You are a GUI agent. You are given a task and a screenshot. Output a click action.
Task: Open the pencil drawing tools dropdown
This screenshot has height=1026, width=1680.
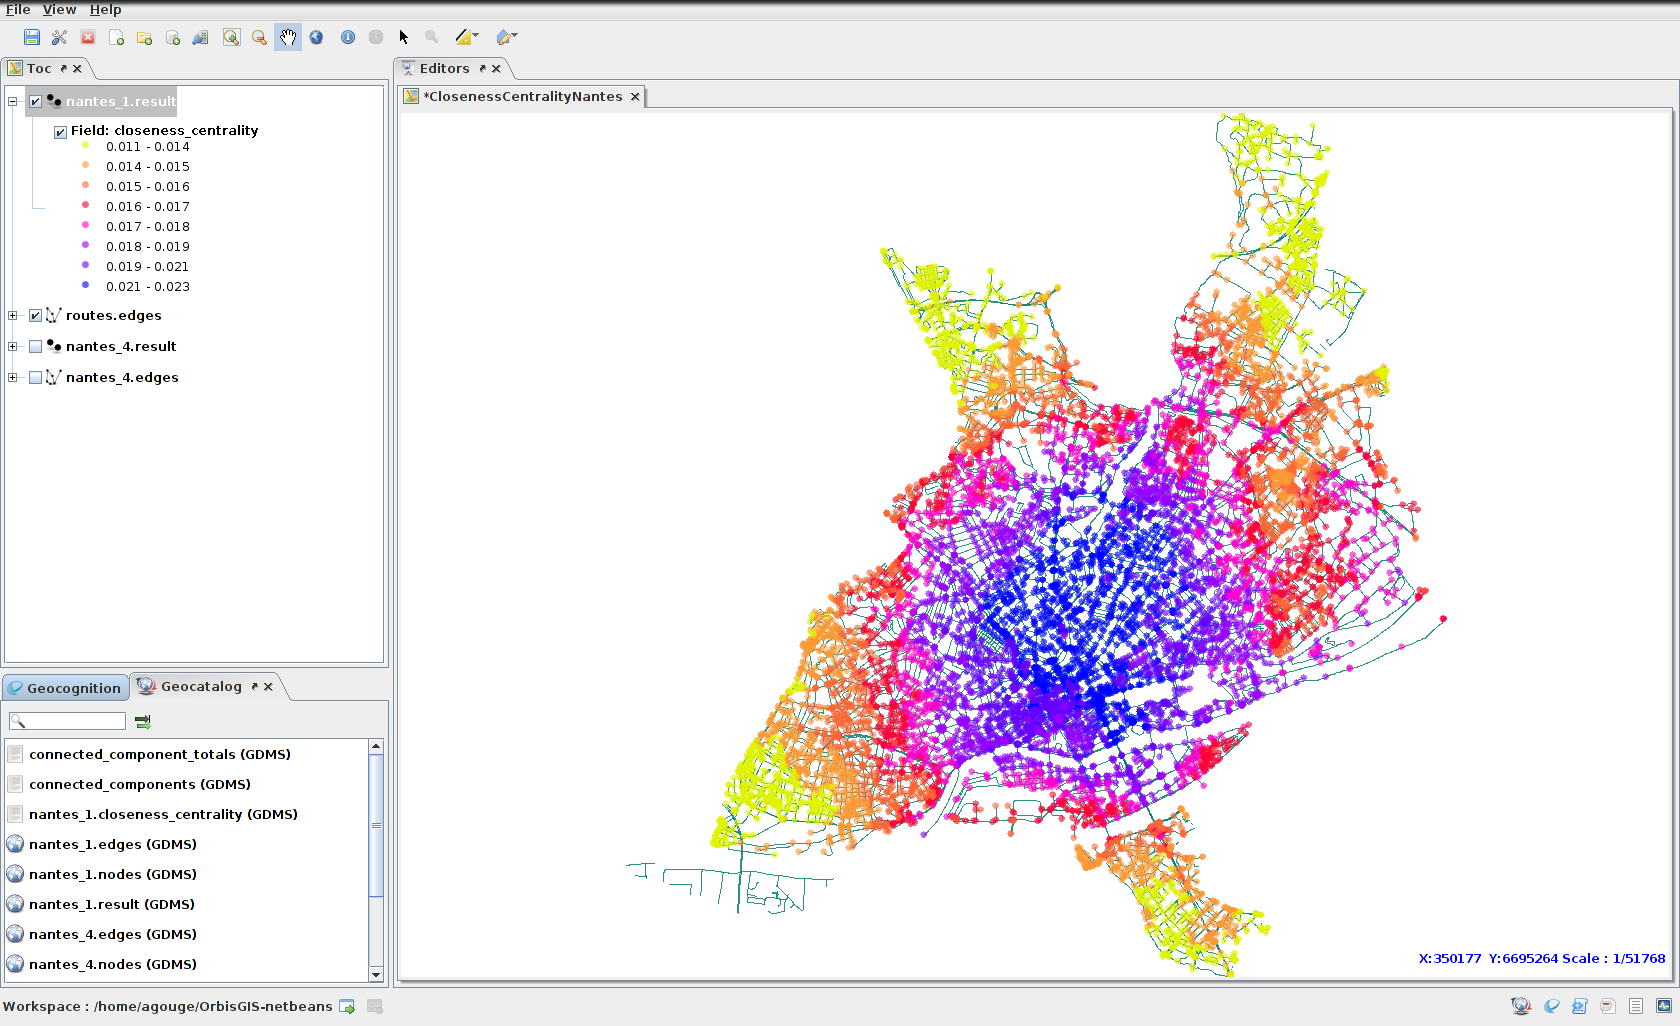point(506,37)
